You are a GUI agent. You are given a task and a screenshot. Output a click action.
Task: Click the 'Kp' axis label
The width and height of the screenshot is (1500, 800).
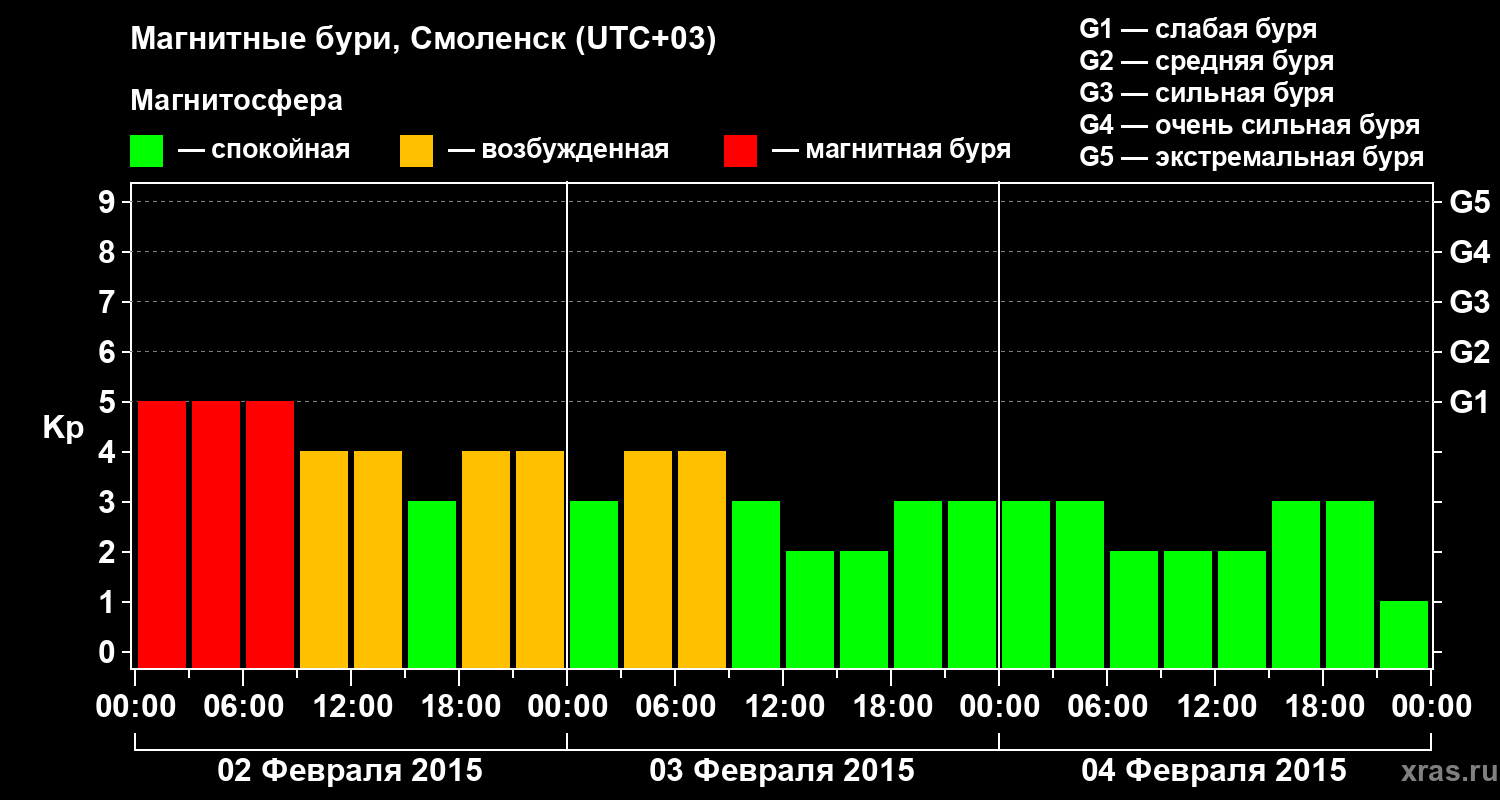pos(63,428)
